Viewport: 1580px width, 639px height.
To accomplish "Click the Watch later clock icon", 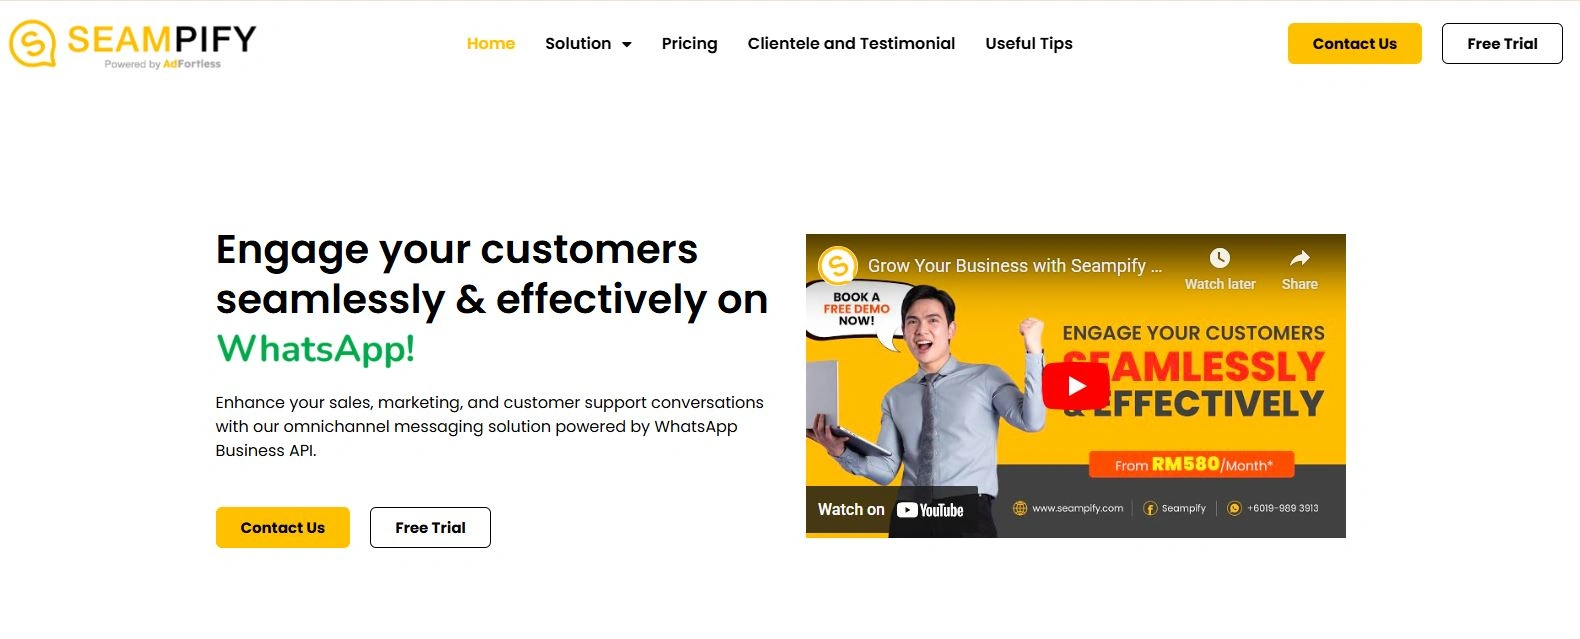I will point(1220,258).
